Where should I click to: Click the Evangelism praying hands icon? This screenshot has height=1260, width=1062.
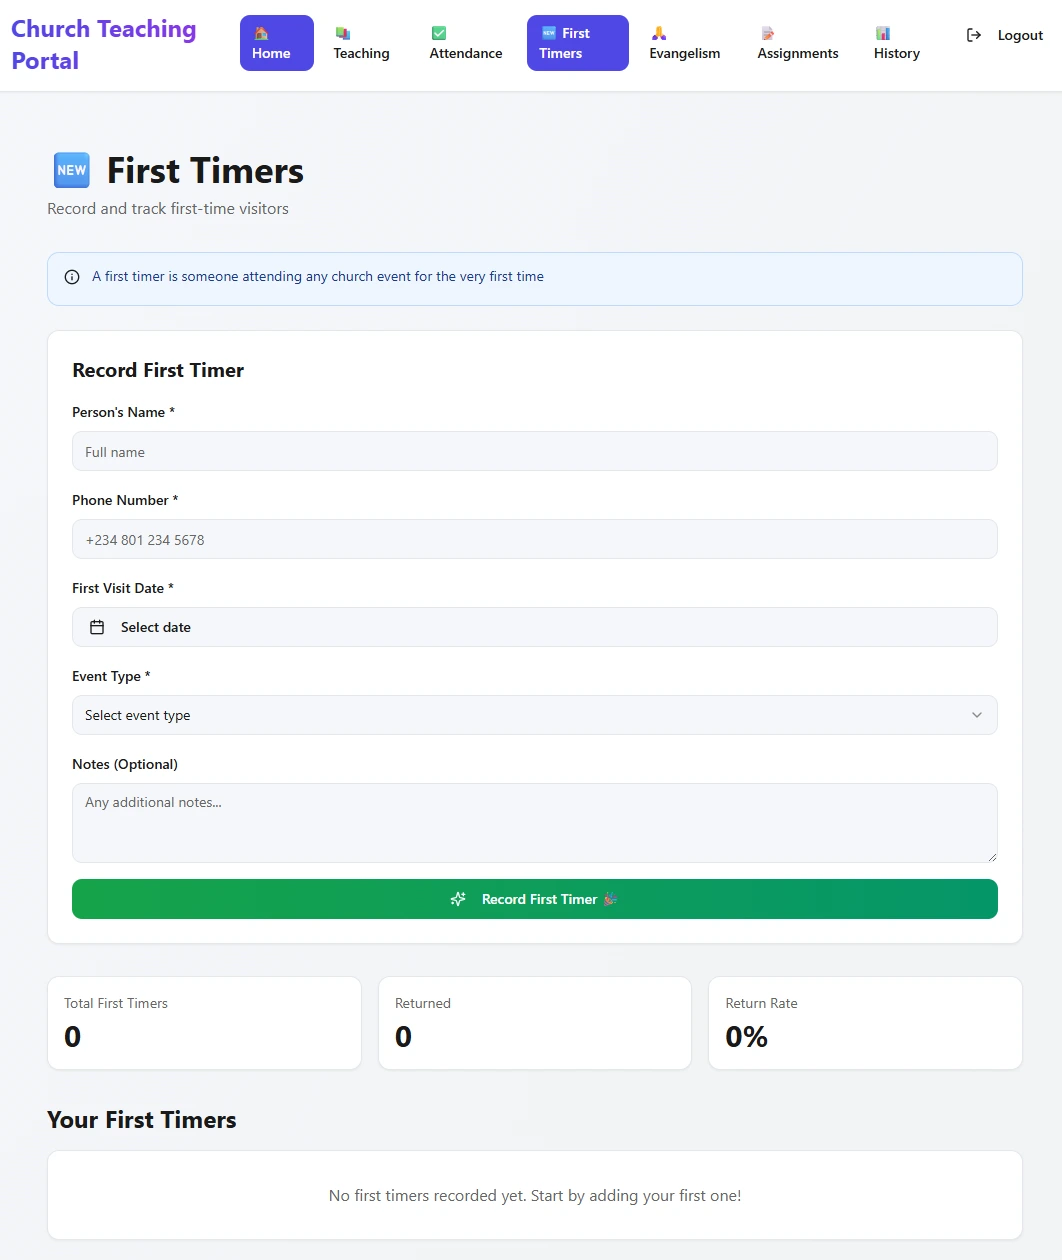point(659,33)
